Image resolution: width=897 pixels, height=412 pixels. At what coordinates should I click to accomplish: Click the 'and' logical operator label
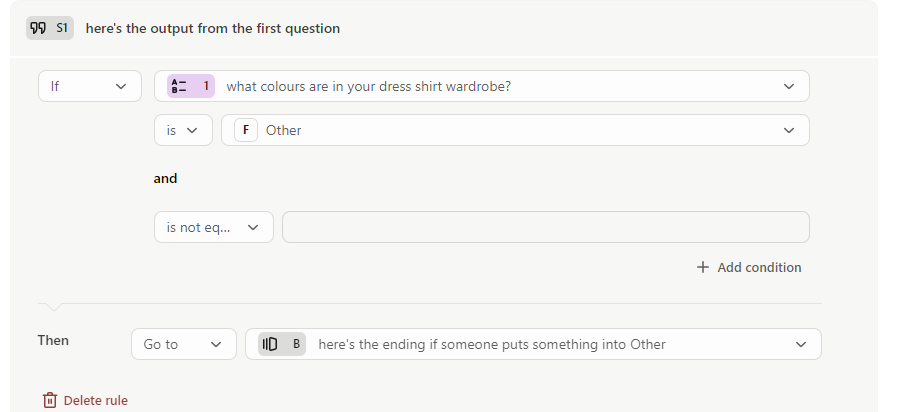[165, 179]
